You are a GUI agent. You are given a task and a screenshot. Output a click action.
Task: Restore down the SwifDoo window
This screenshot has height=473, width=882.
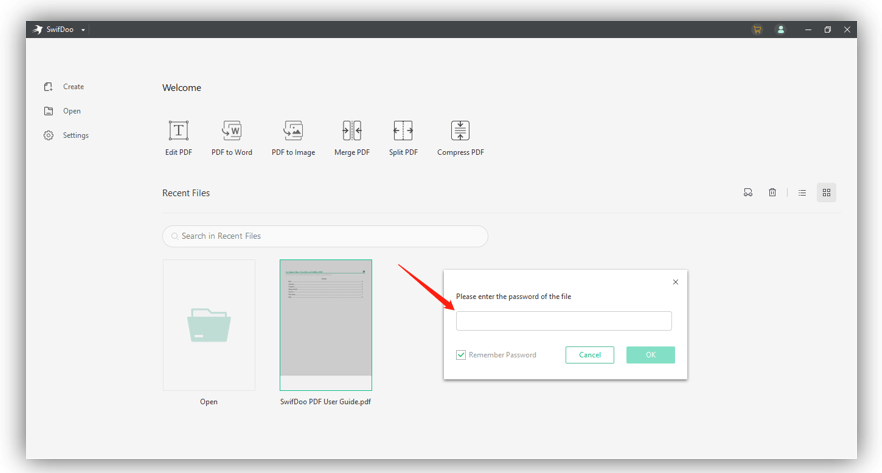[x=827, y=30]
